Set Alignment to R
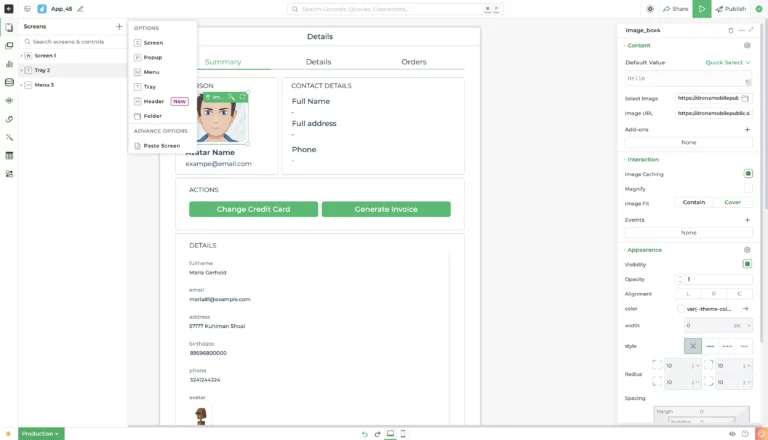768x440 pixels. 714,294
